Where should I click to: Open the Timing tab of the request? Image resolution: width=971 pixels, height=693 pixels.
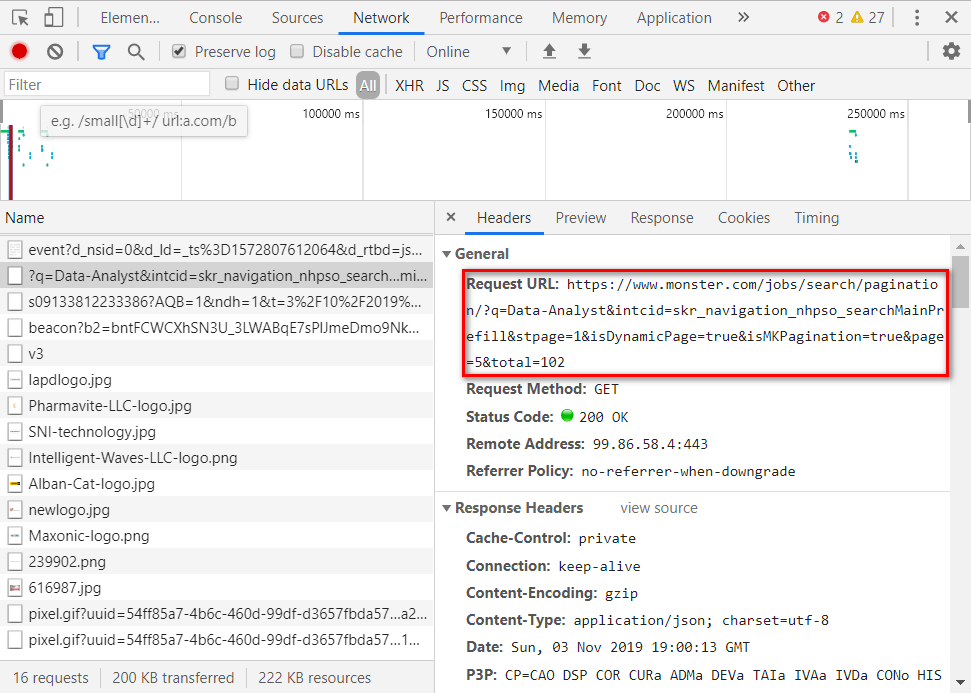[816, 218]
